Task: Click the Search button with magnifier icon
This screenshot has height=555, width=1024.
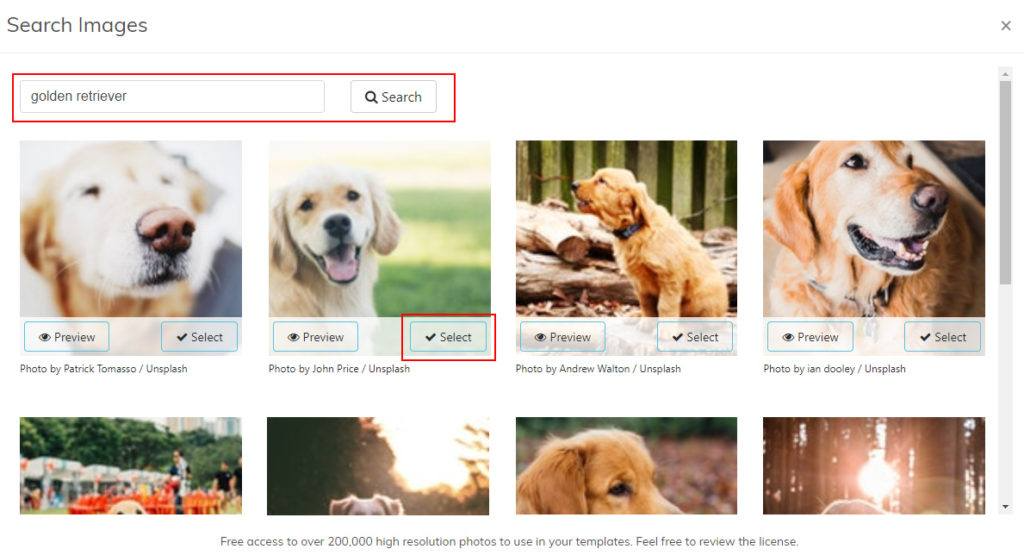Action: coord(393,97)
